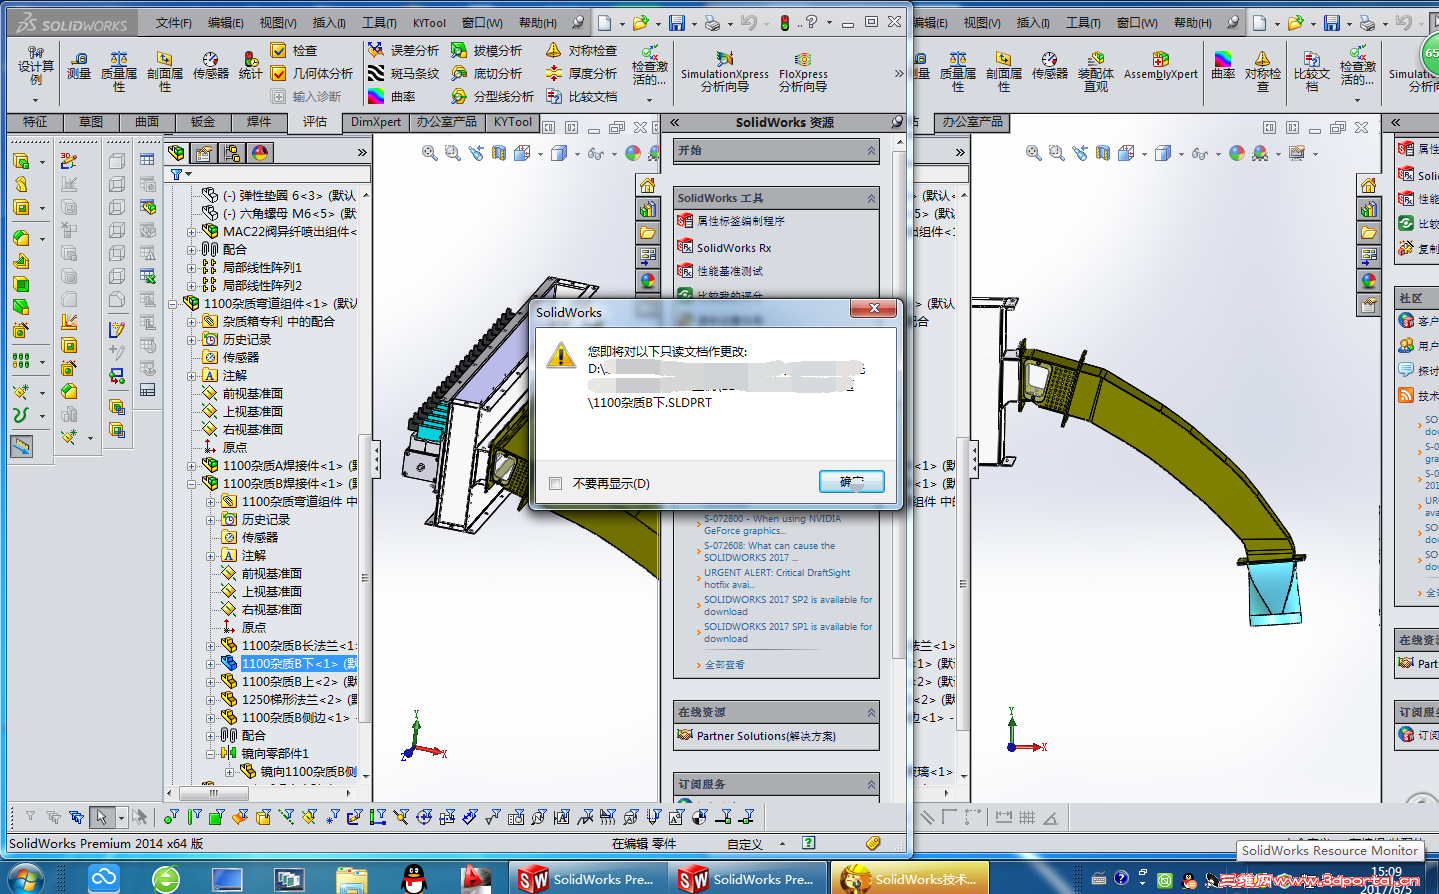The height and width of the screenshot is (894, 1439).
Task: Expand the 局部线性阵列1 tree node
Action: 192,267
